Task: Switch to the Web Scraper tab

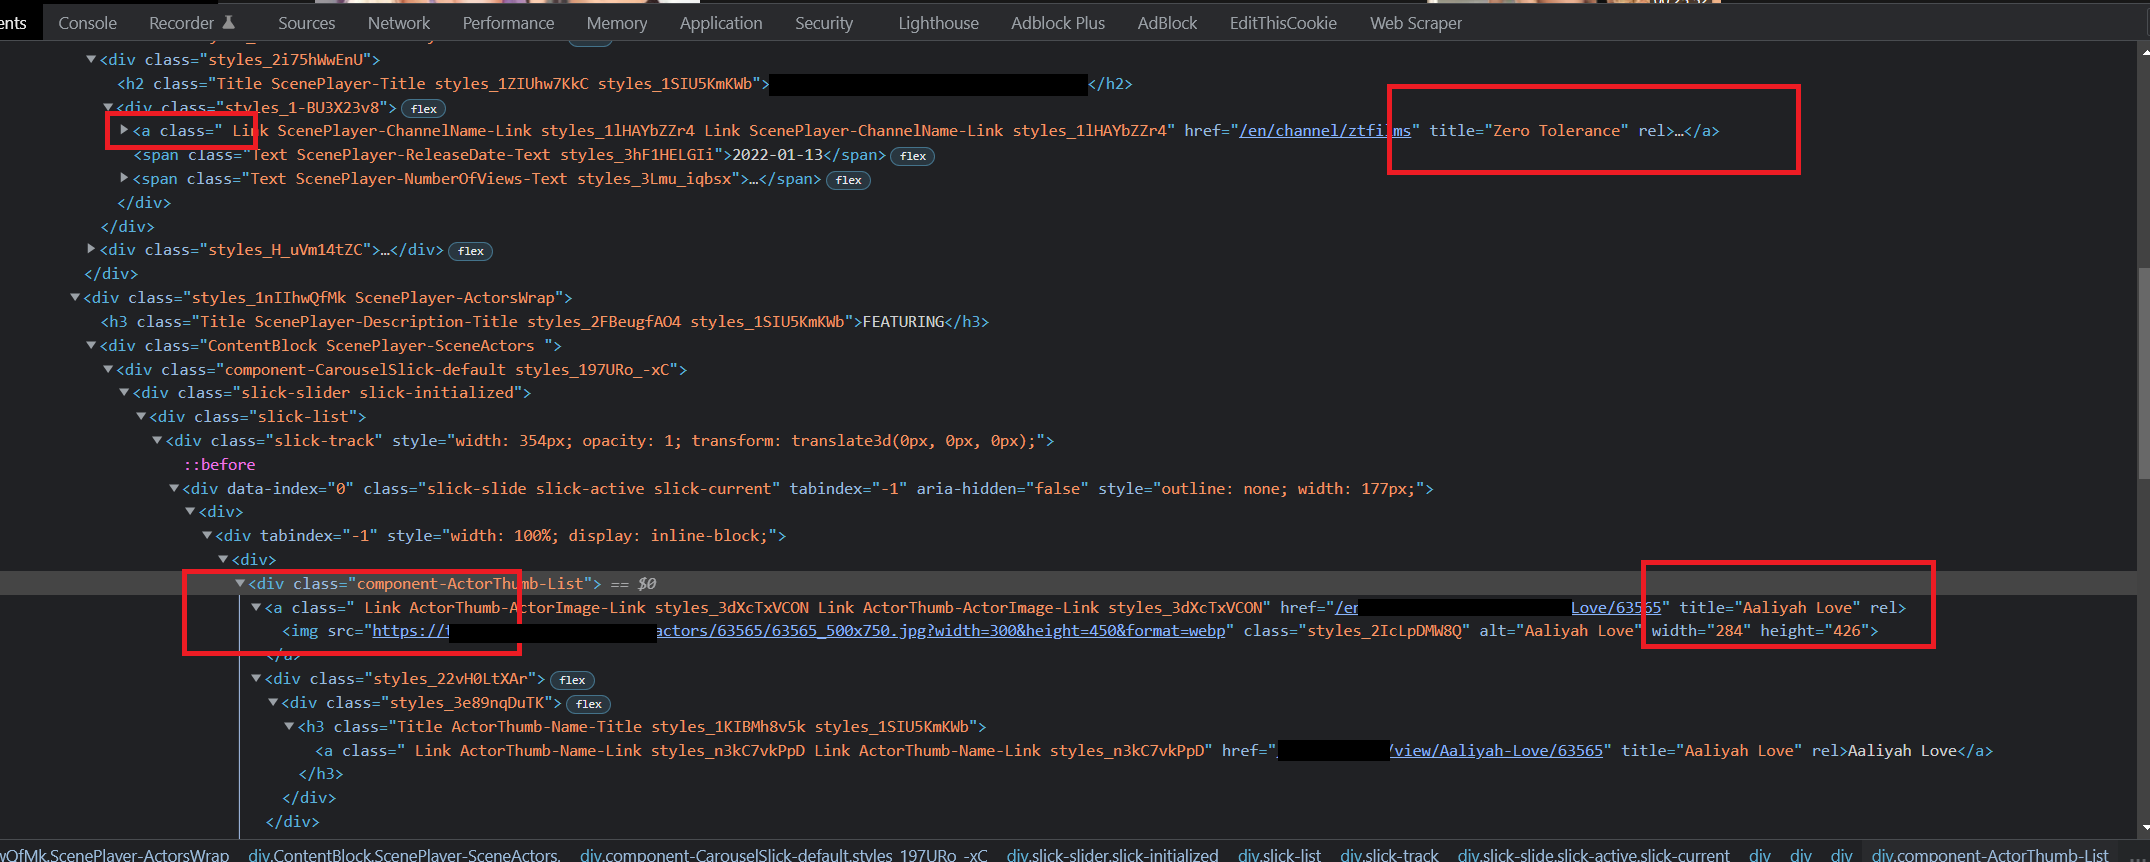Action: coord(1416,22)
